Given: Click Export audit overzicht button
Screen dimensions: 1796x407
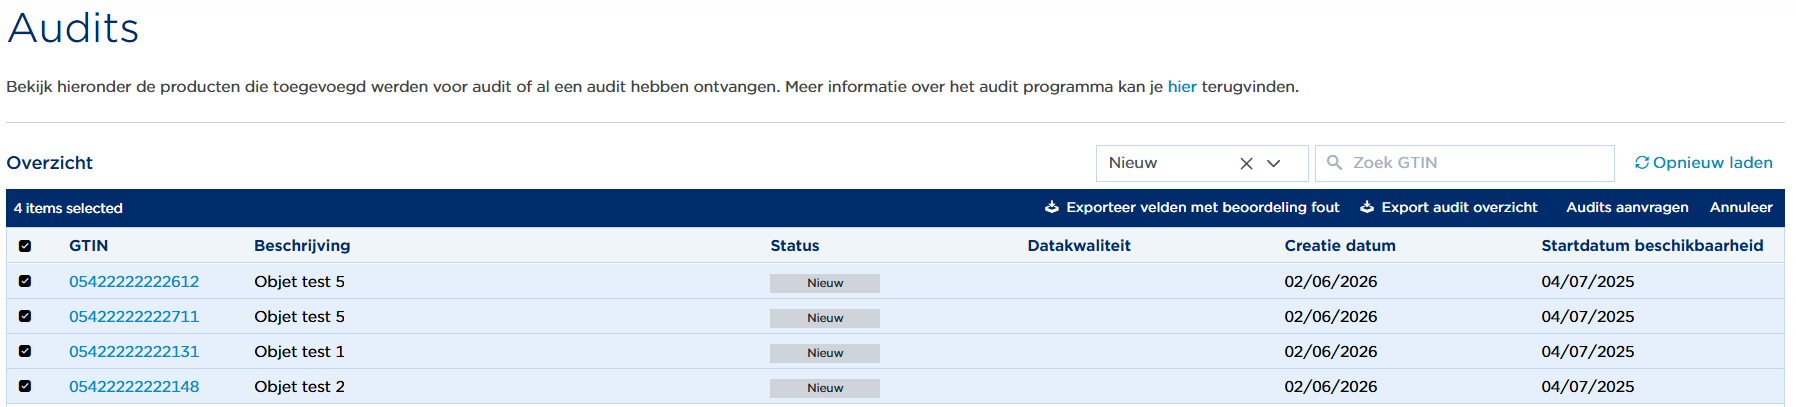Looking at the screenshot, I should 1449,207.
